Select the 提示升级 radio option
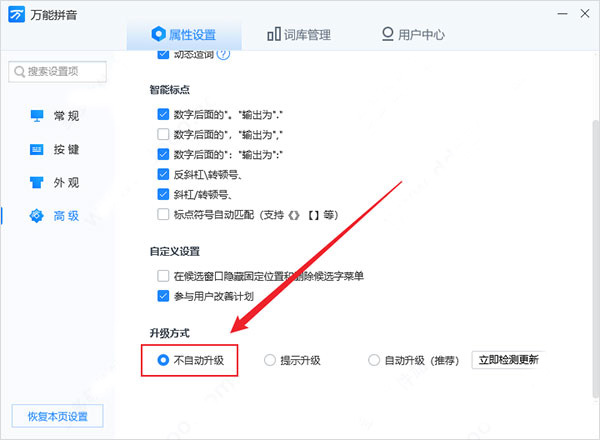The width and height of the screenshot is (600, 440). [x=270, y=360]
